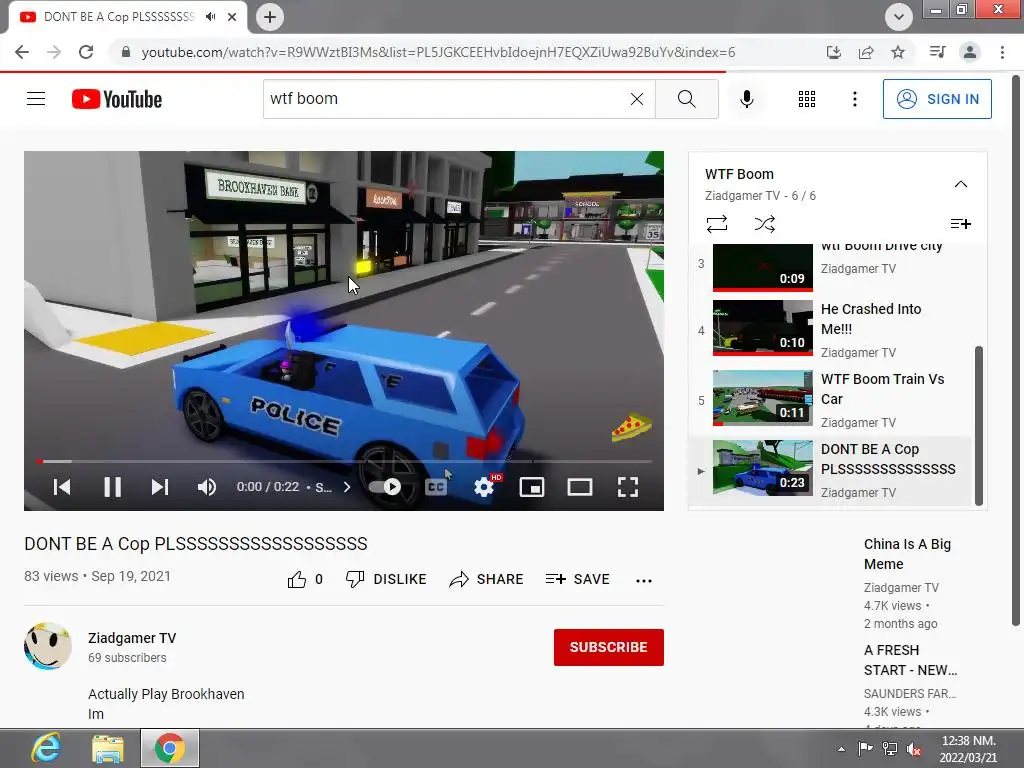Open more actions ellipsis below the video
The width and height of the screenshot is (1024, 768).
click(644, 580)
